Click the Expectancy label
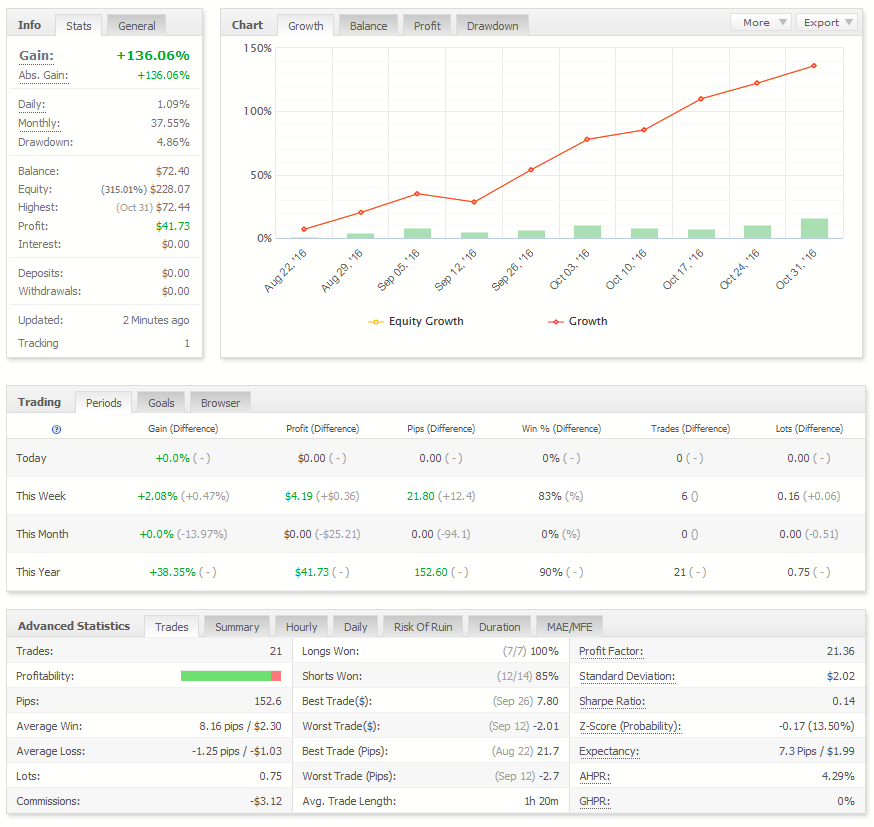 (x=609, y=751)
